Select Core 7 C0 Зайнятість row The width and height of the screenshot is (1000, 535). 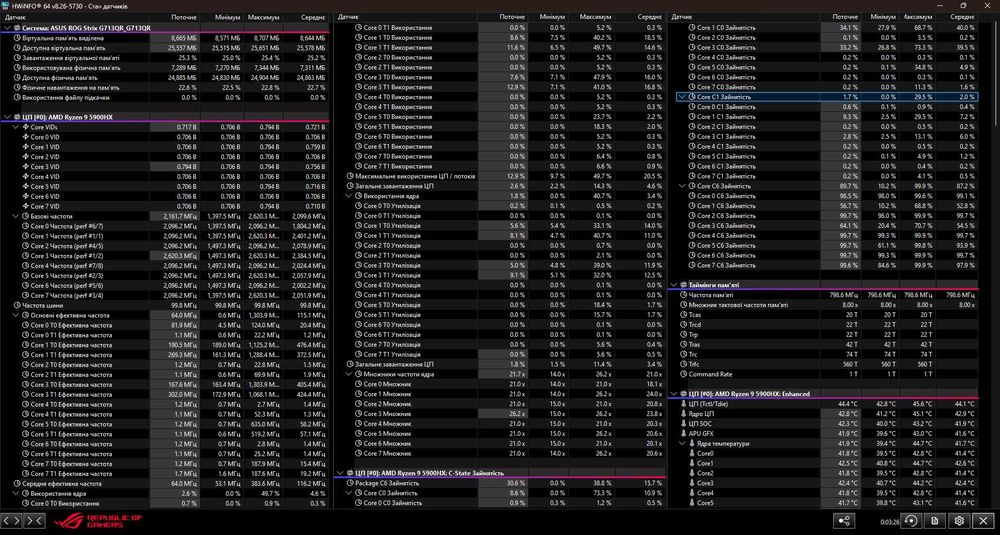click(x=823, y=87)
